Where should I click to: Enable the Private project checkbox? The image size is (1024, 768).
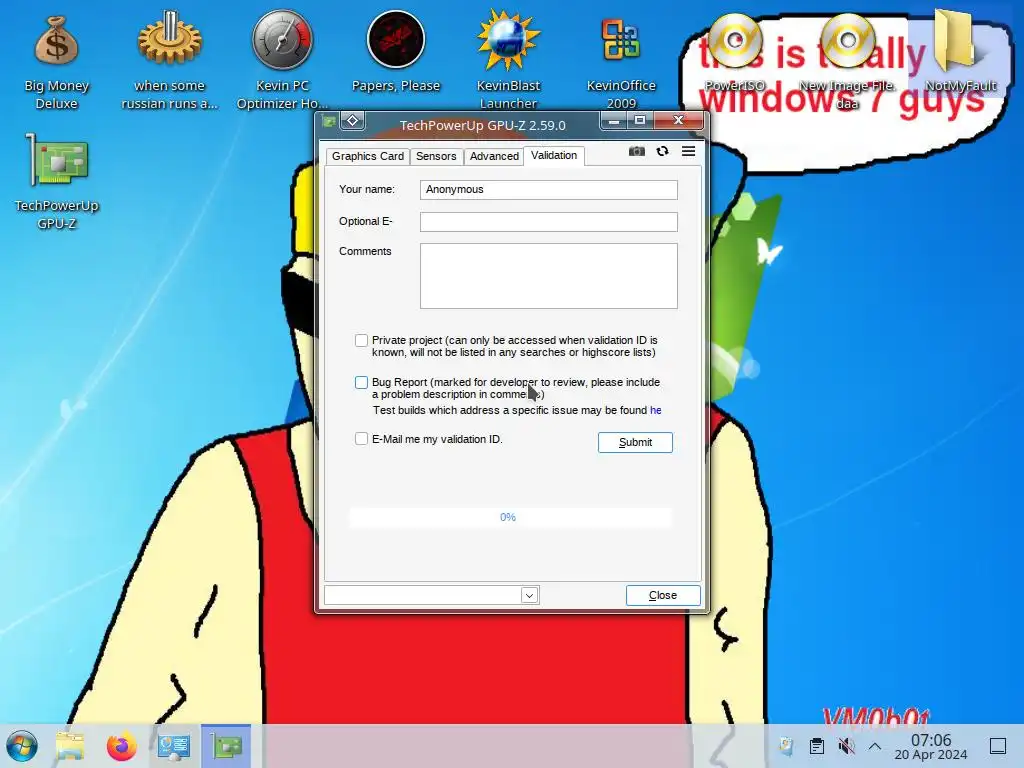coord(361,340)
